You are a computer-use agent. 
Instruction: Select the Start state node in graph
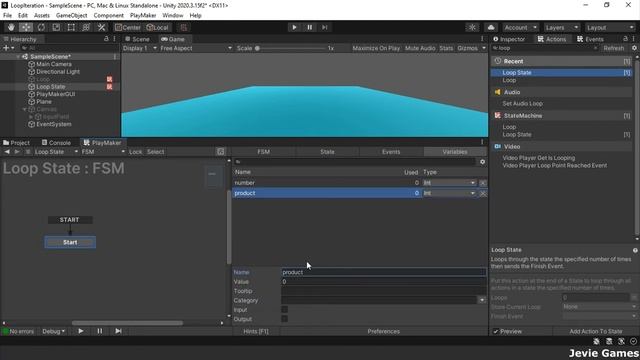pyautogui.click(x=70, y=242)
